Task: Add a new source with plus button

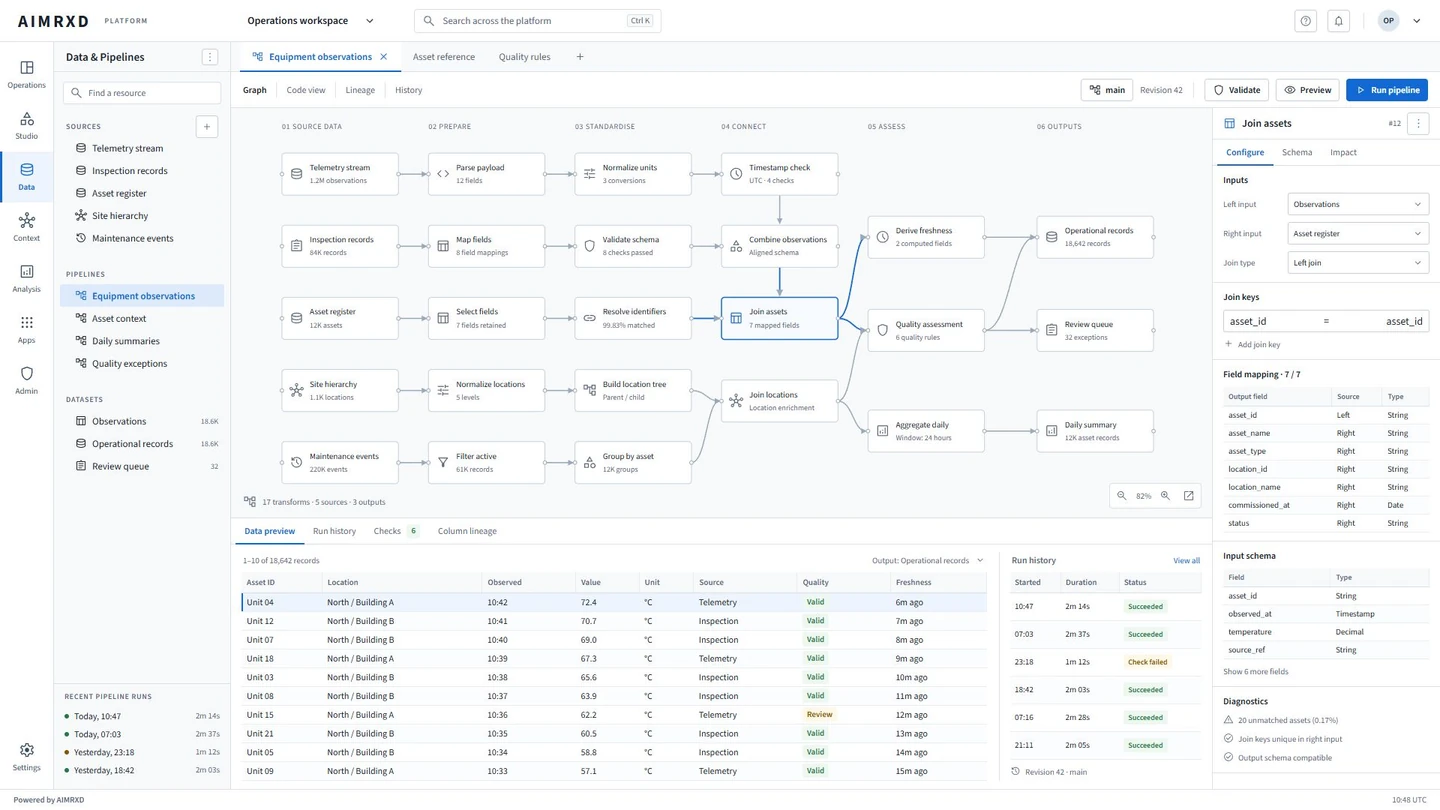Action: [x=207, y=126]
